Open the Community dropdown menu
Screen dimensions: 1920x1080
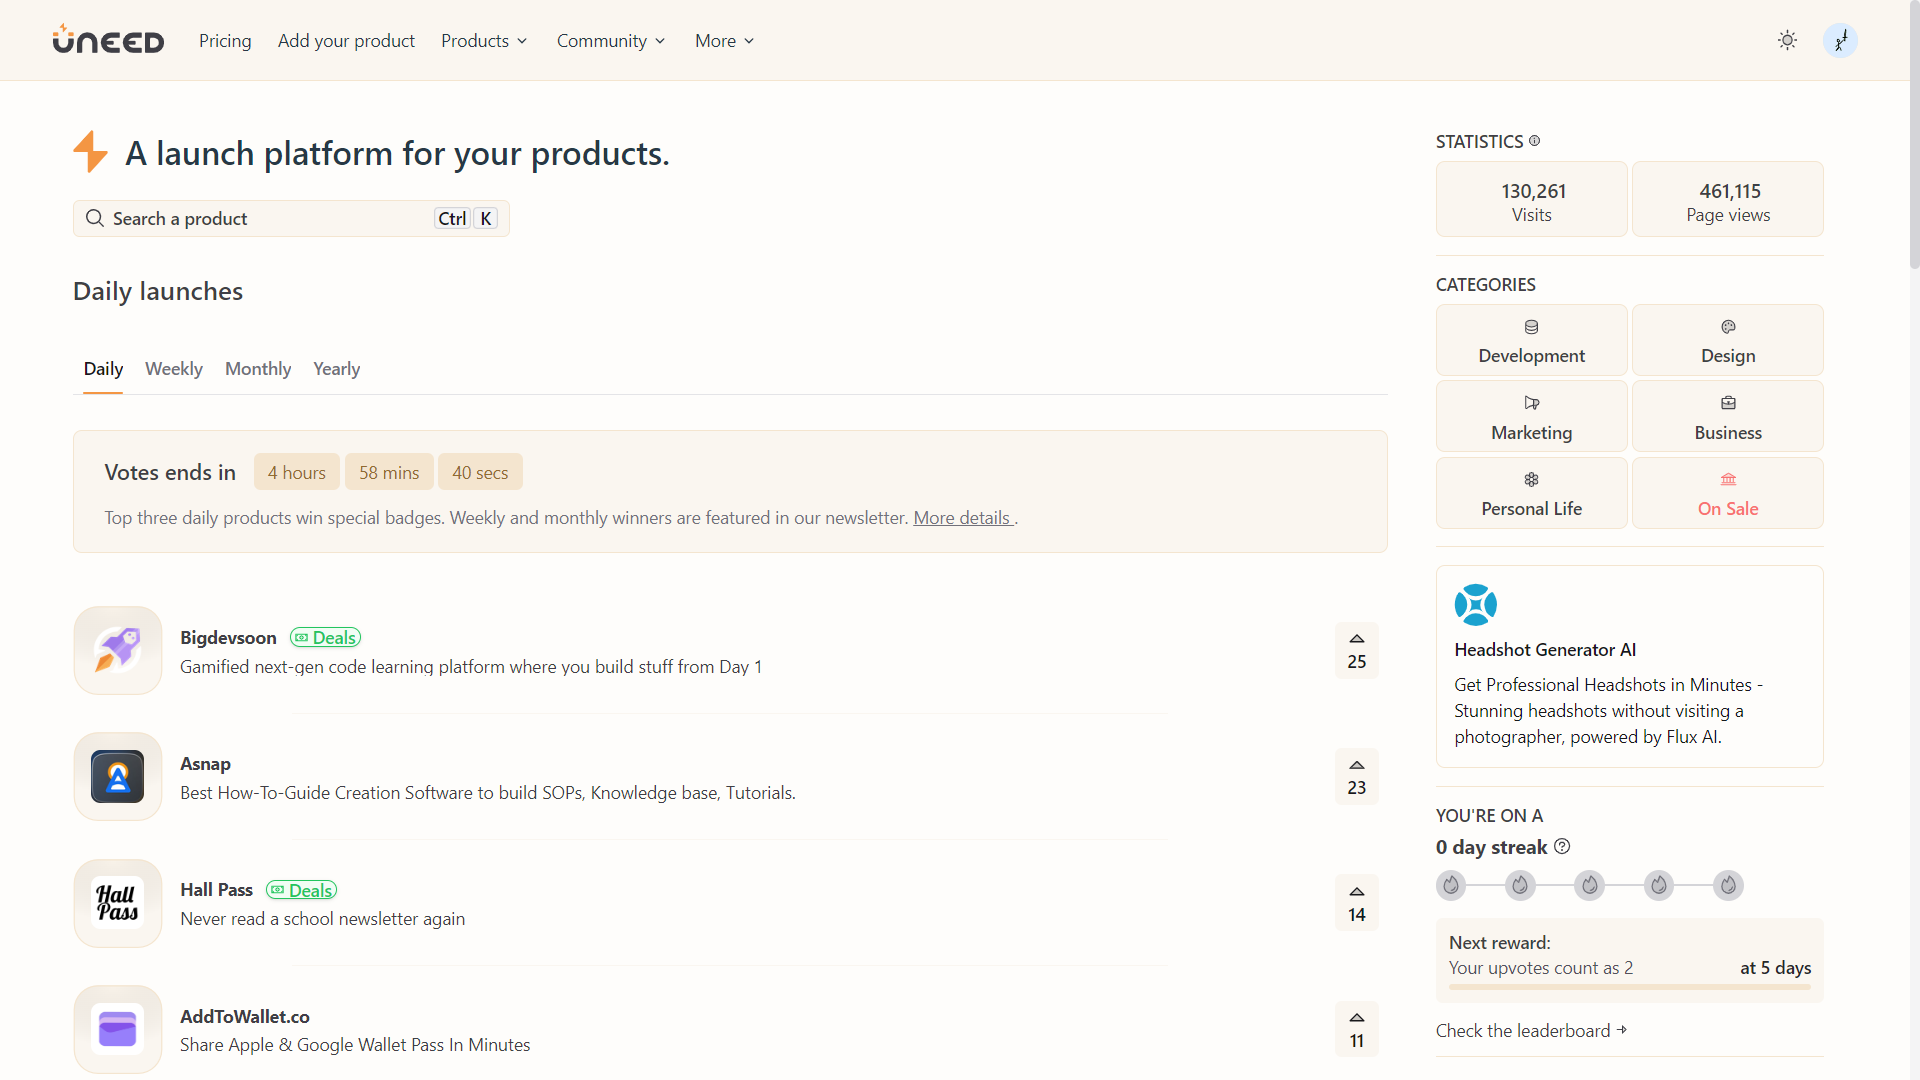coord(610,40)
